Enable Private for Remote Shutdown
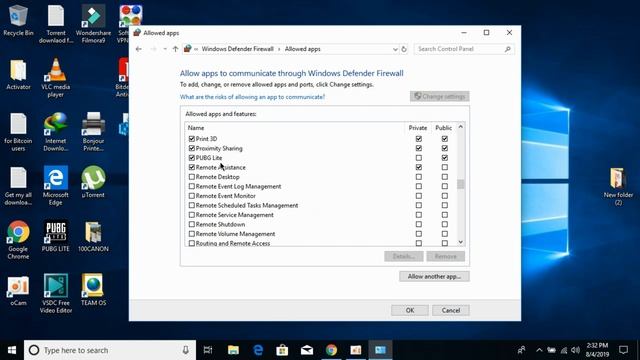This screenshot has width=640, height=360. (419, 224)
